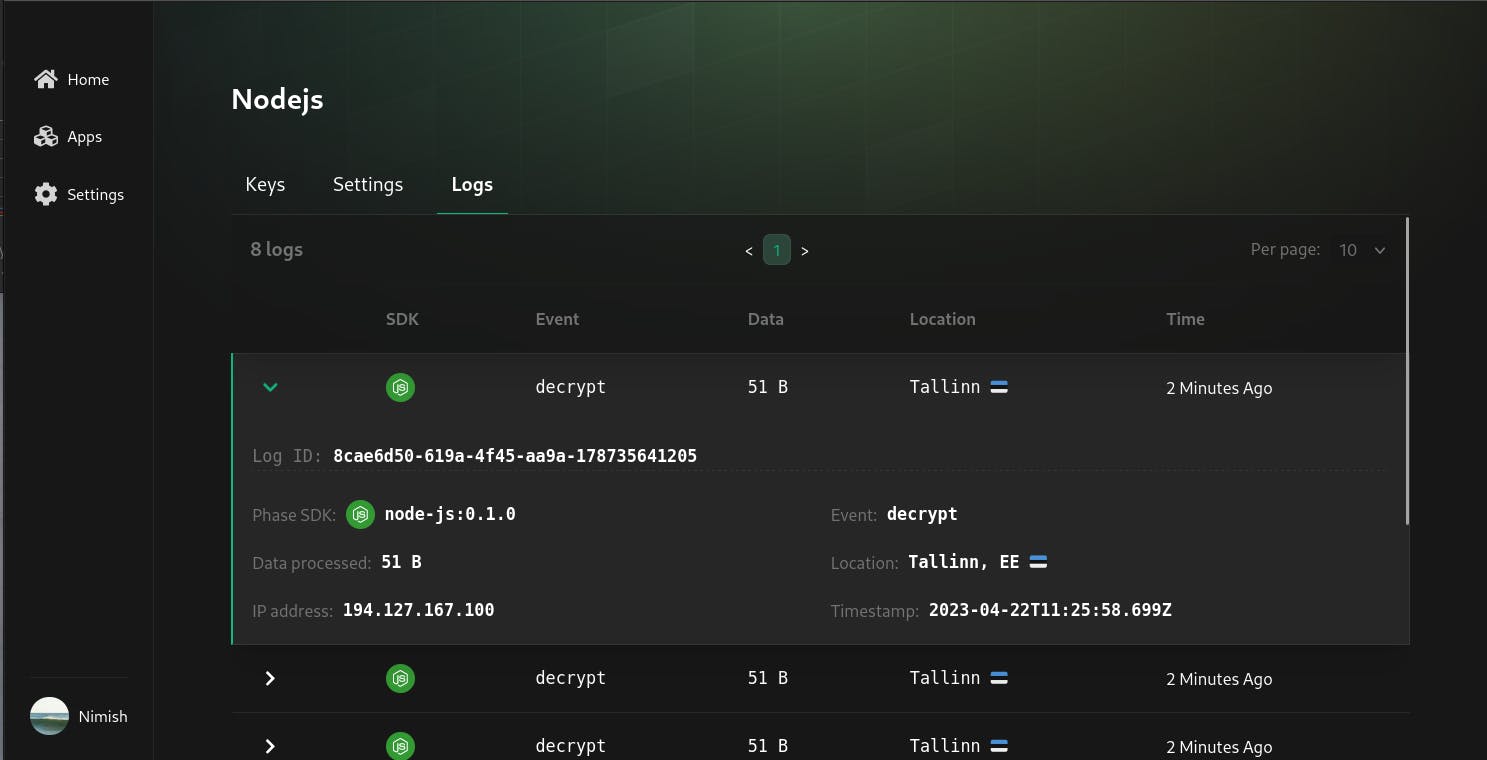This screenshot has width=1487, height=760.
Task: Click the Node.js icon in third log row
Action: [x=400, y=746]
